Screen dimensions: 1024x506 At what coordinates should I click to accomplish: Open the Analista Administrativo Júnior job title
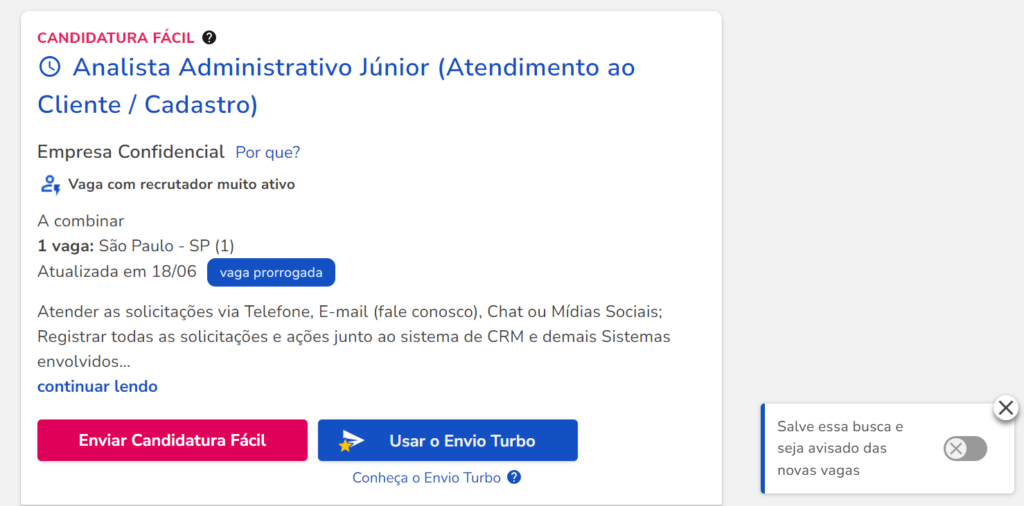tap(336, 86)
